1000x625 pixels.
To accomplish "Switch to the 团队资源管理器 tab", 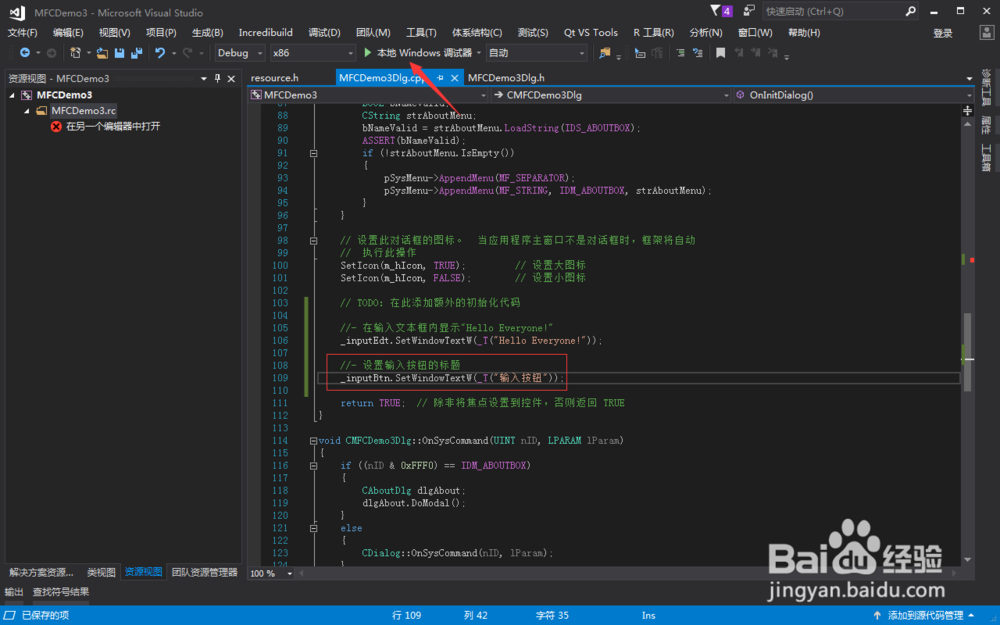I will 204,572.
